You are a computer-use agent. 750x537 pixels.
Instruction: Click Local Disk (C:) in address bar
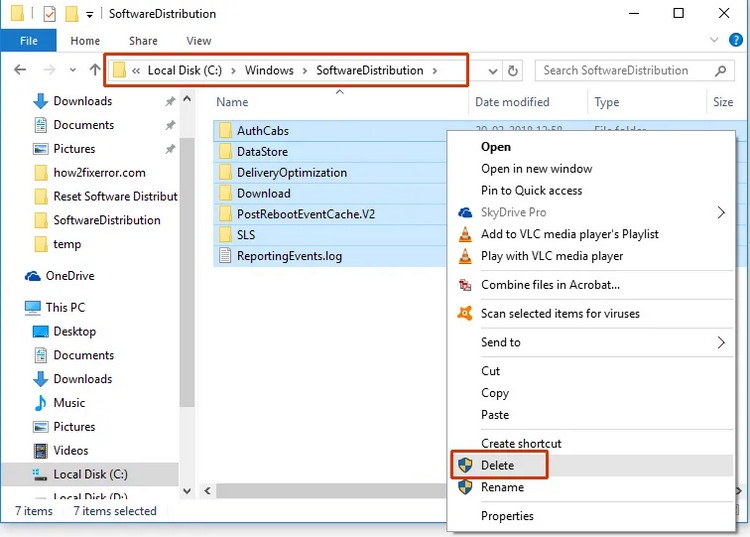coord(185,70)
